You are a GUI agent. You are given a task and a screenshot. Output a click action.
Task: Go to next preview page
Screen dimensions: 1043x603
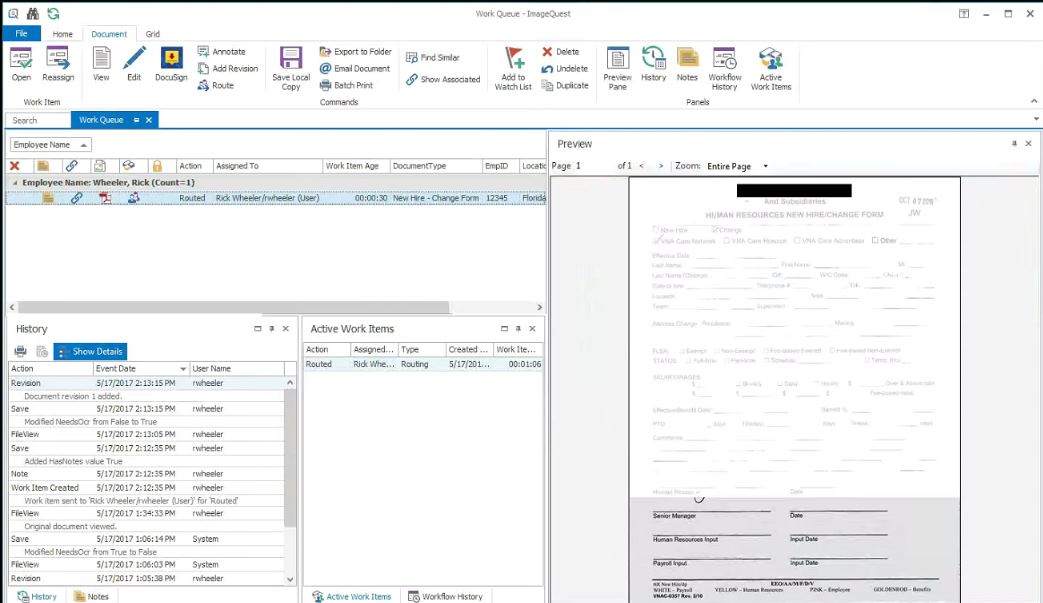(661, 166)
